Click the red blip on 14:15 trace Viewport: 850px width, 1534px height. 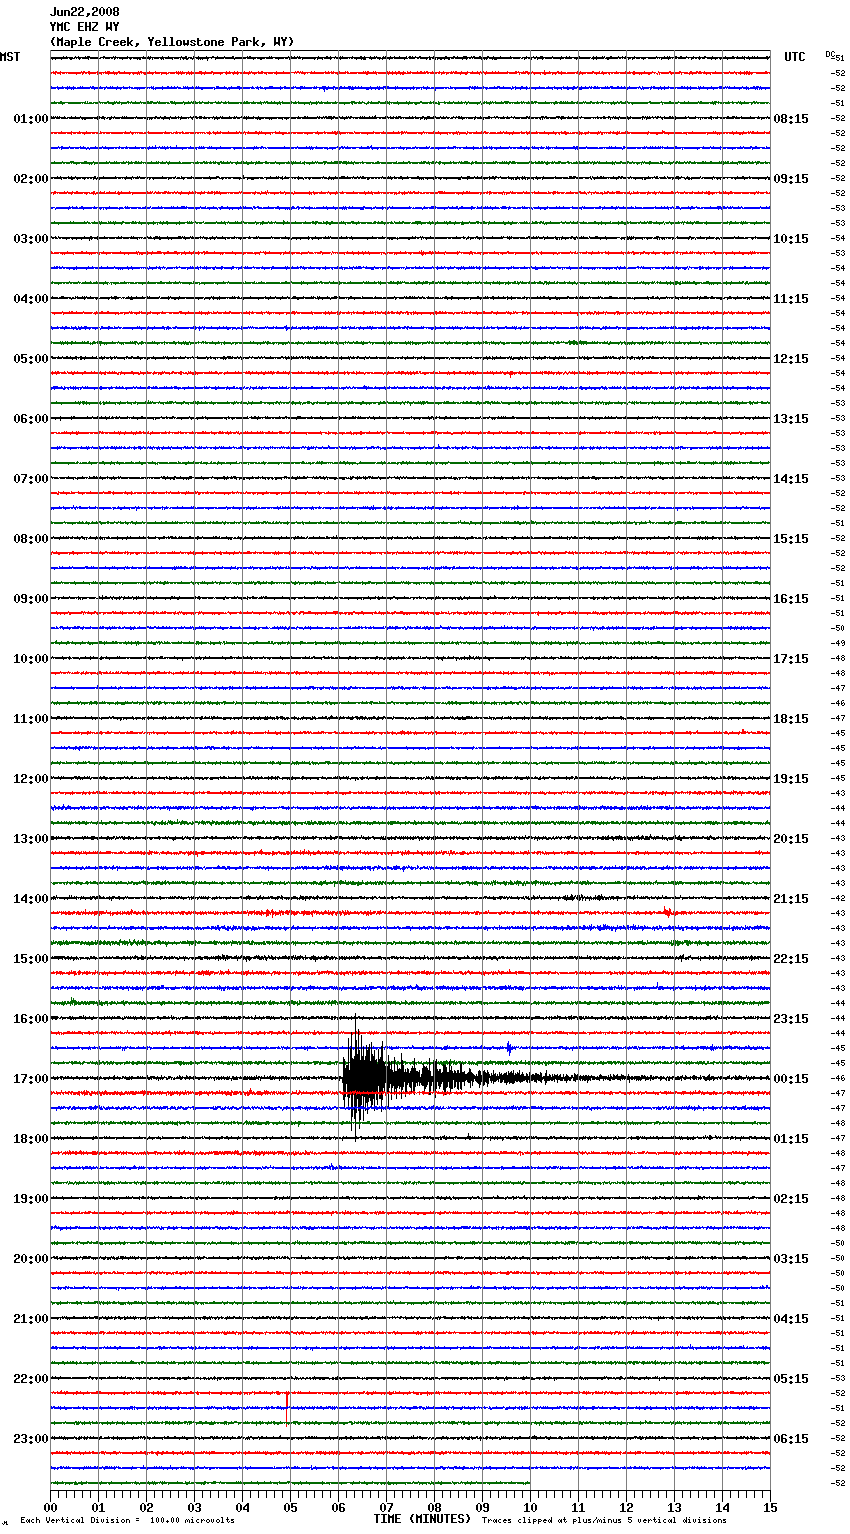pyautogui.click(x=667, y=911)
